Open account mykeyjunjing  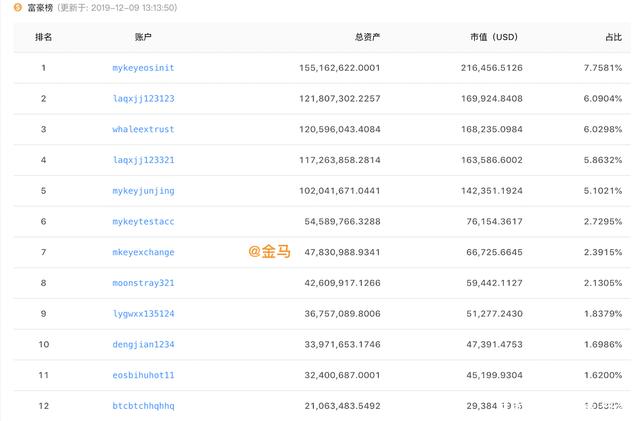click(x=143, y=191)
